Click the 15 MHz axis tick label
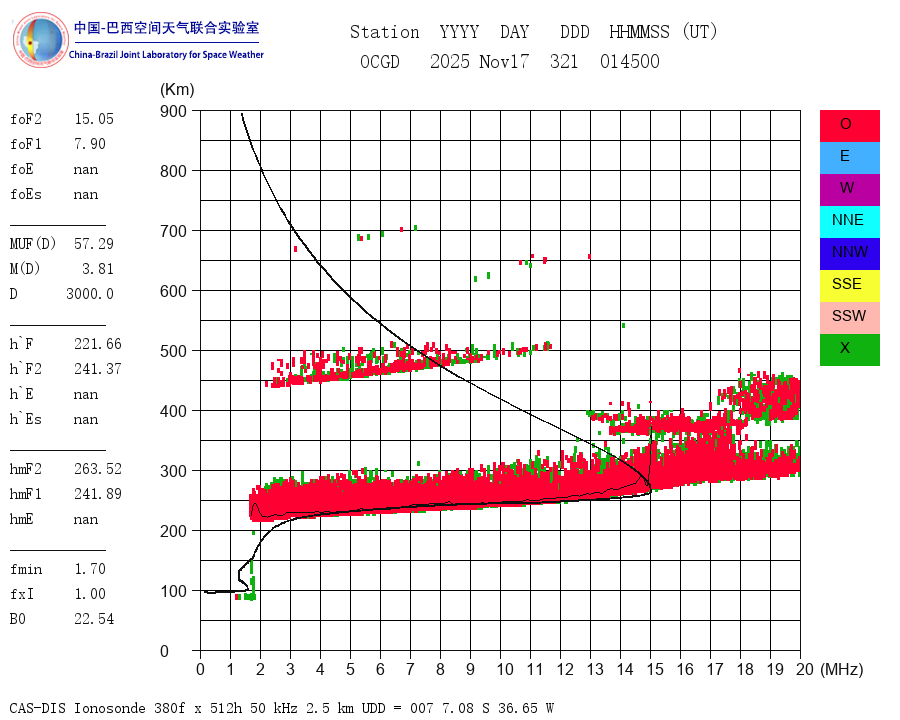900x720 pixels. (655, 669)
